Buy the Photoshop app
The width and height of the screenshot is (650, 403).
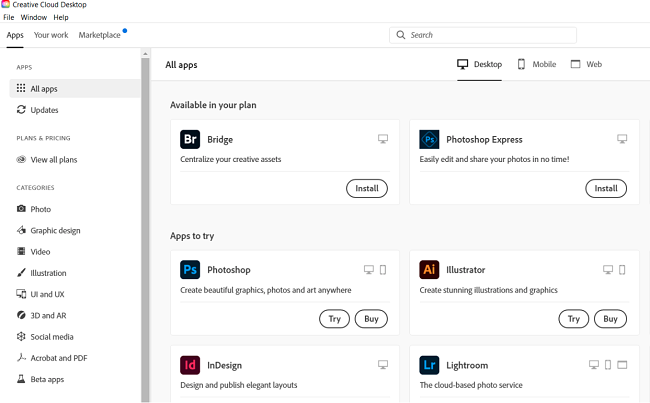click(x=371, y=319)
